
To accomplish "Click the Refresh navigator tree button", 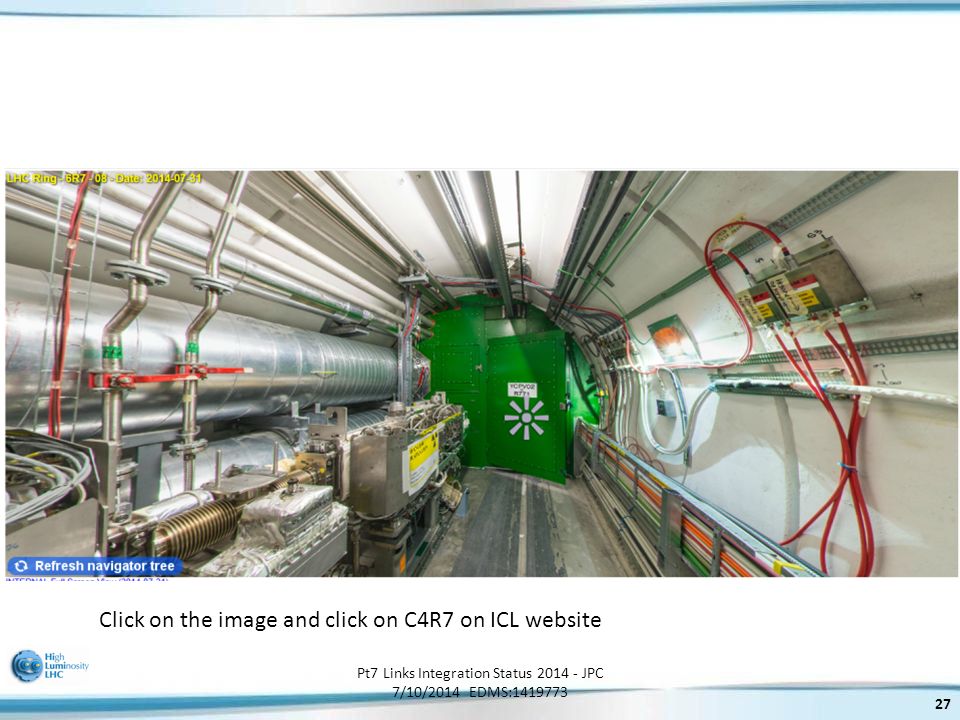I will (x=95, y=566).
